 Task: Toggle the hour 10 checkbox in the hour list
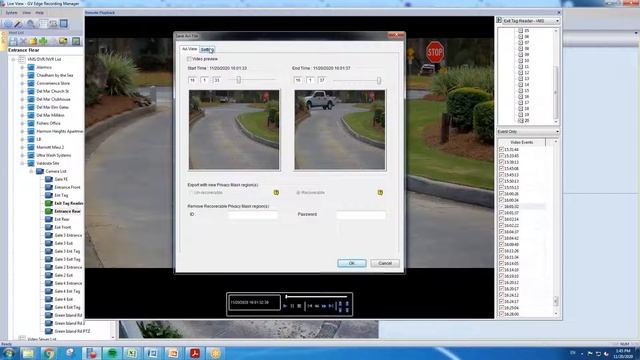pos(520,60)
